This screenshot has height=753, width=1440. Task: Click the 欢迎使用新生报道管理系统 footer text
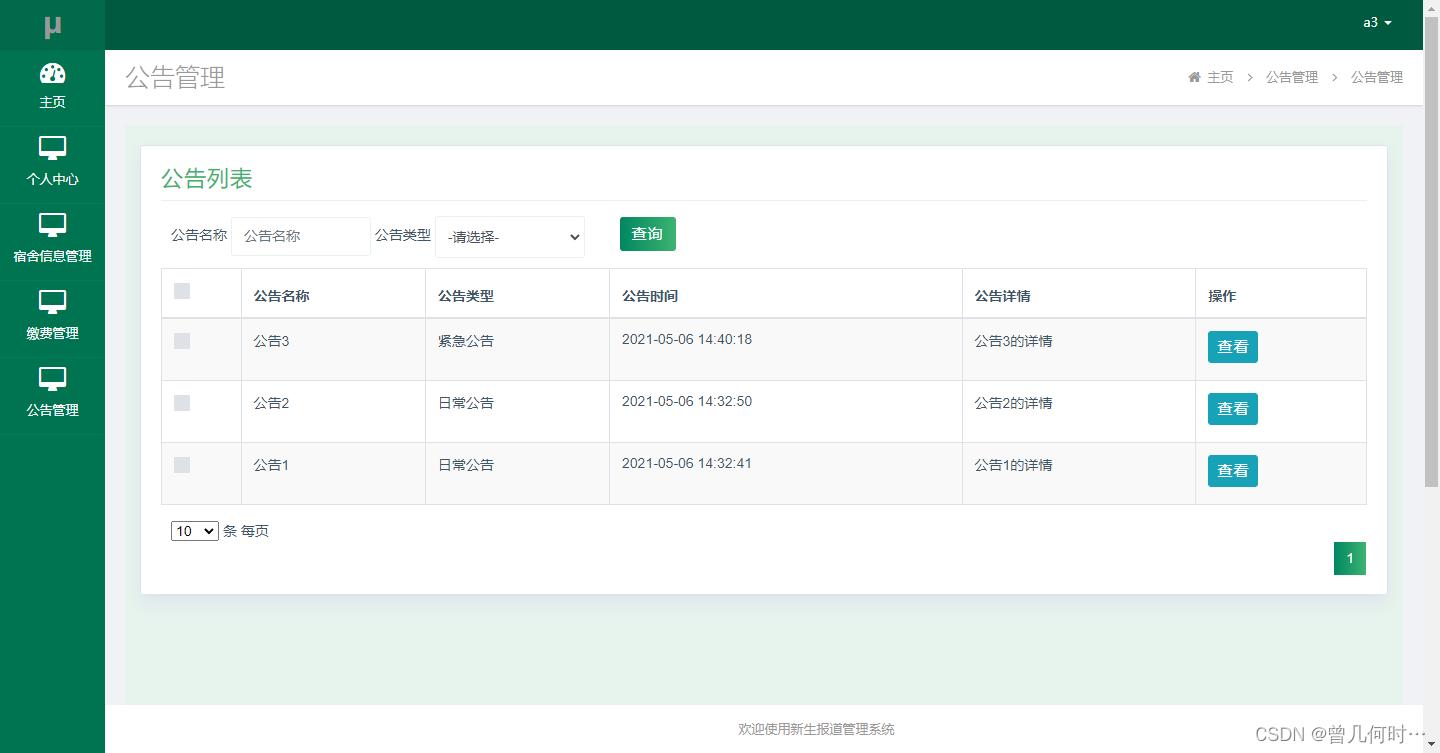pos(816,730)
